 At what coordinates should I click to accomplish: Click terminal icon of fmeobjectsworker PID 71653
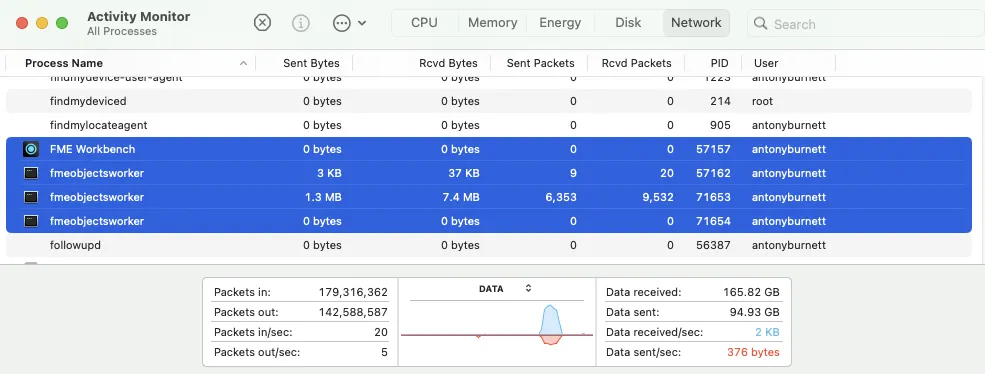(31, 197)
